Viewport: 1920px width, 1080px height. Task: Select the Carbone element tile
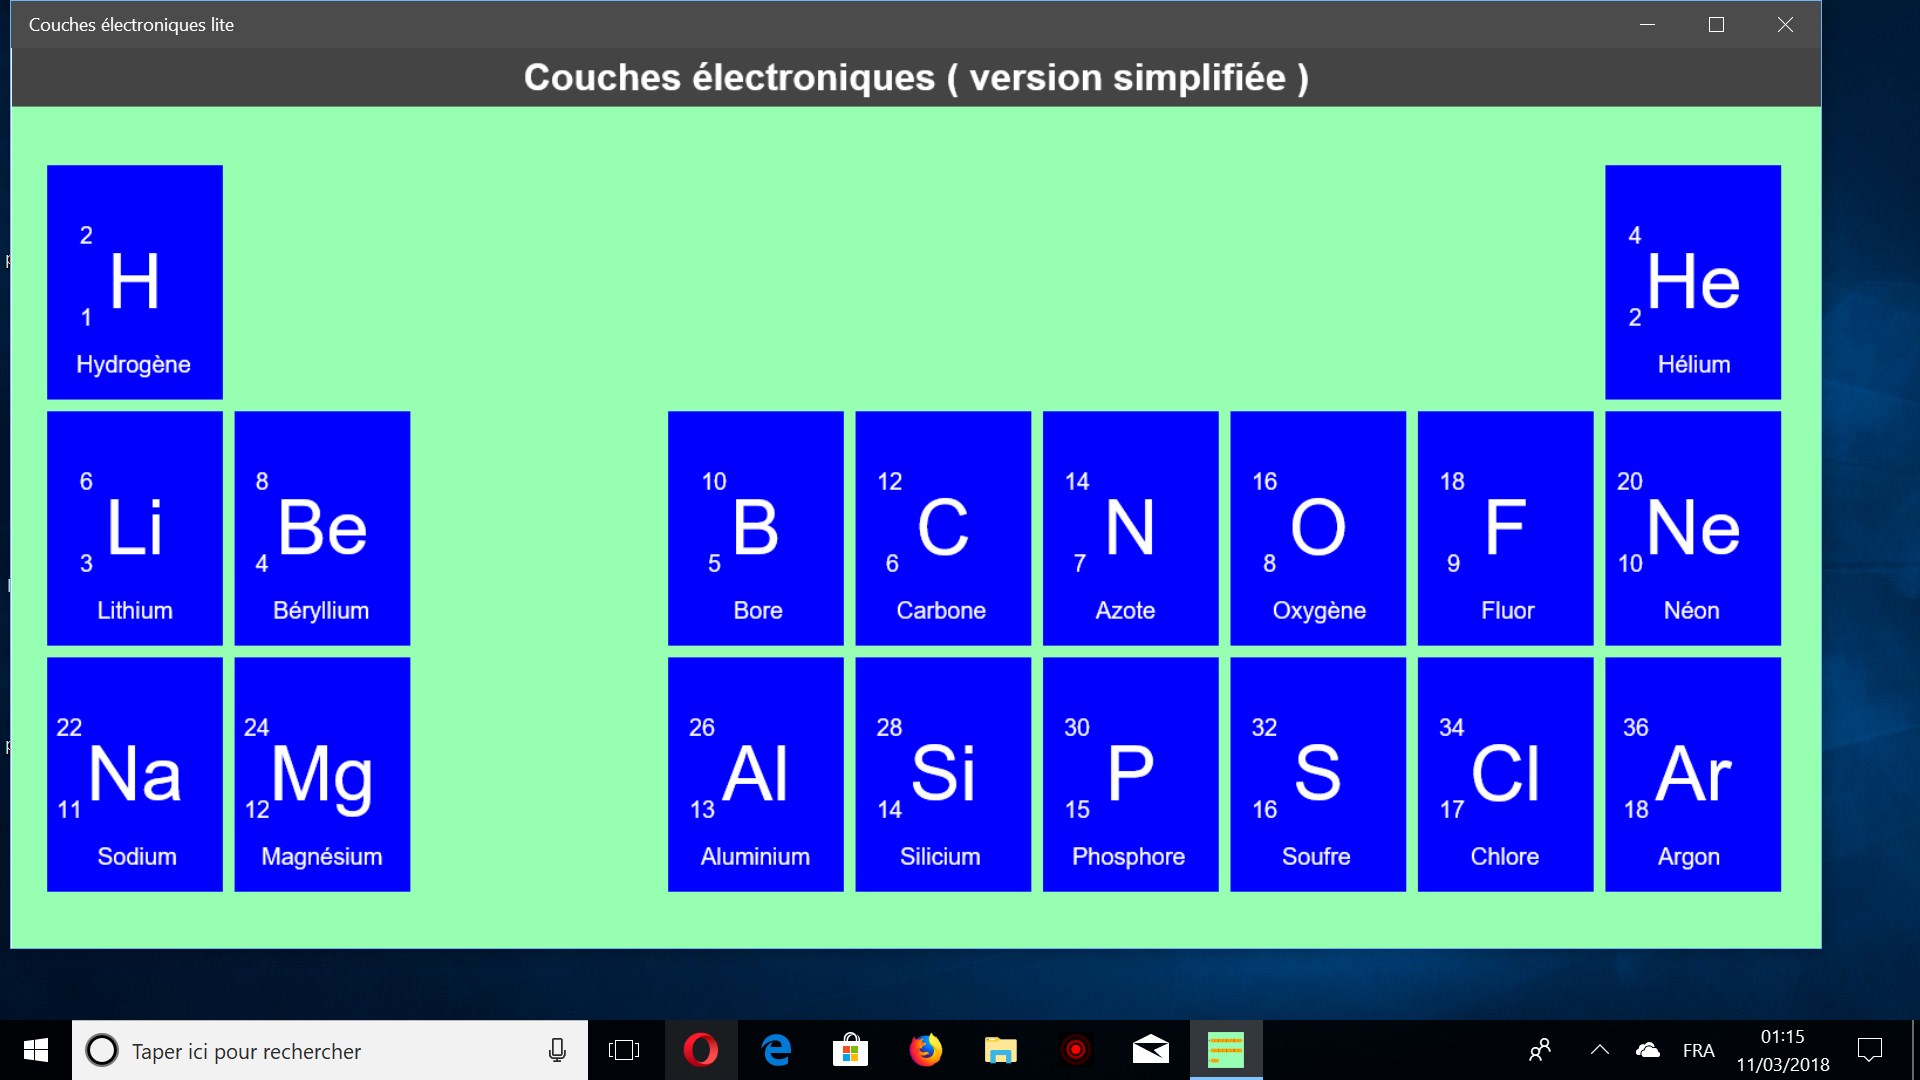coord(942,528)
